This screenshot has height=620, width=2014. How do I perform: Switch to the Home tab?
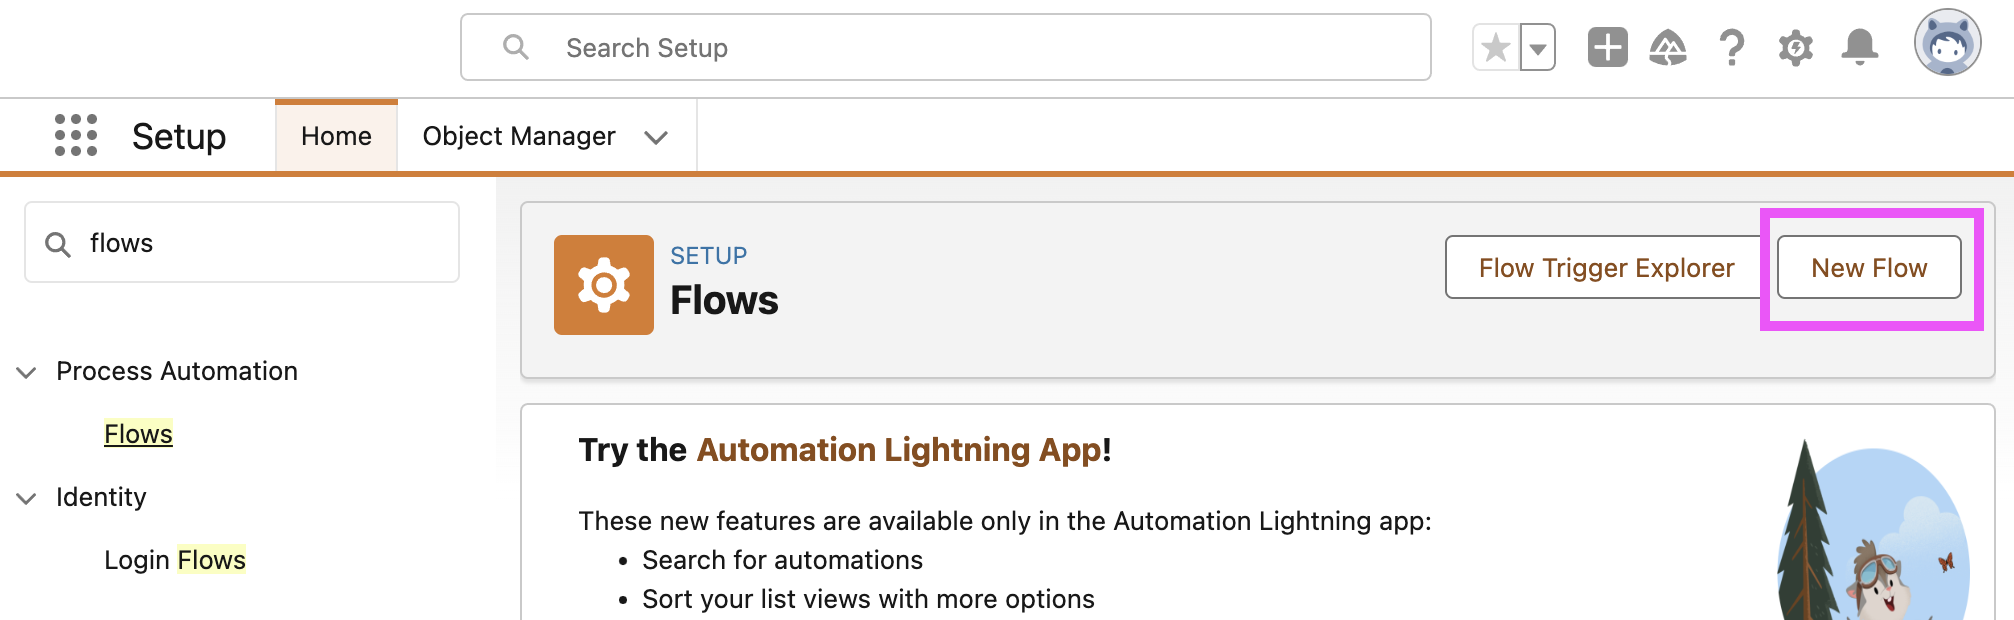coord(336,136)
